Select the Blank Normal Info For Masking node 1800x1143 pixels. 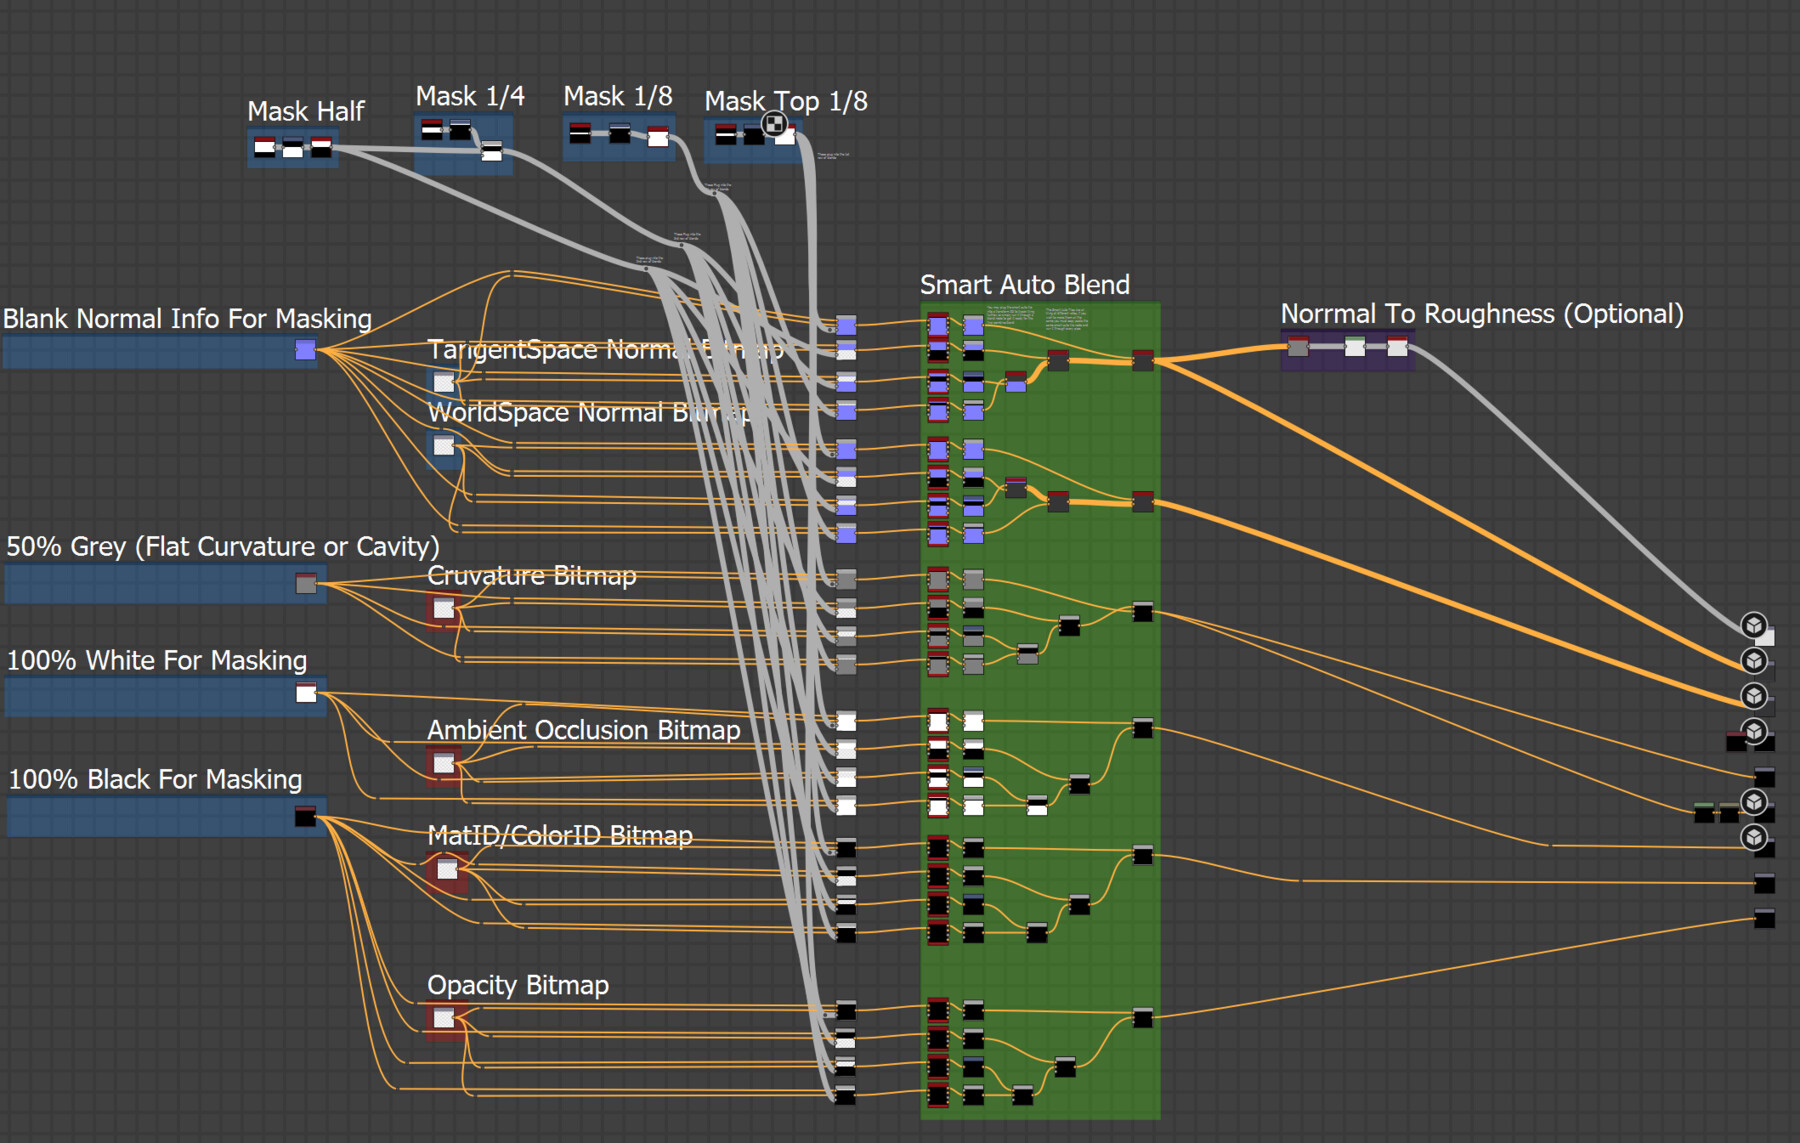click(x=304, y=349)
